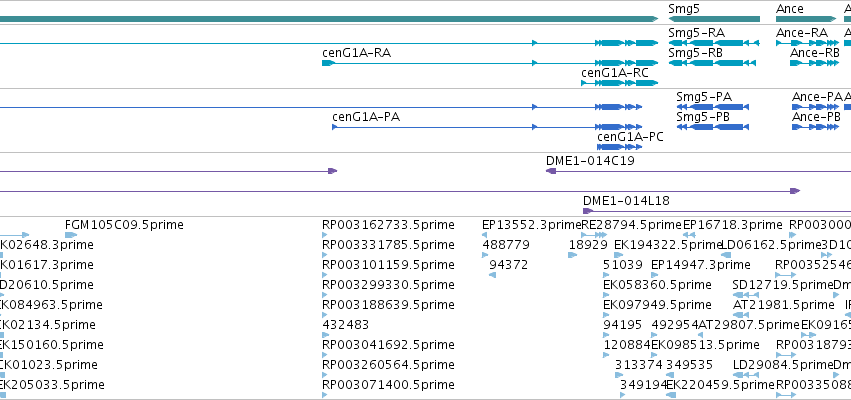Select the Smg5-PA protein glyph

(713, 107)
